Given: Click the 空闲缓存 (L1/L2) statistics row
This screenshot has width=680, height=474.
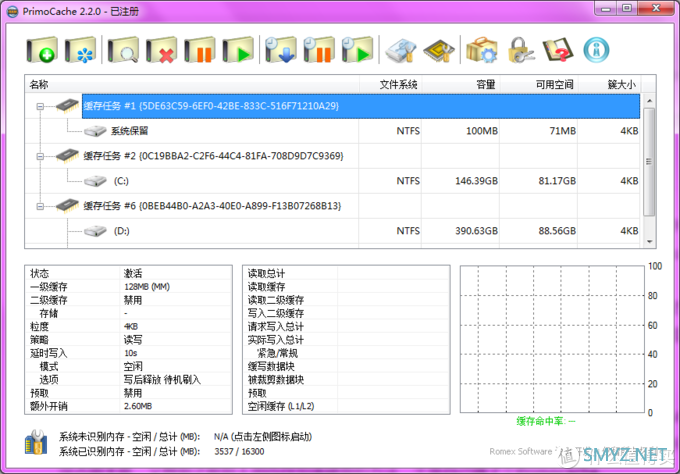Looking at the screenshot, I should coord(346,406).
